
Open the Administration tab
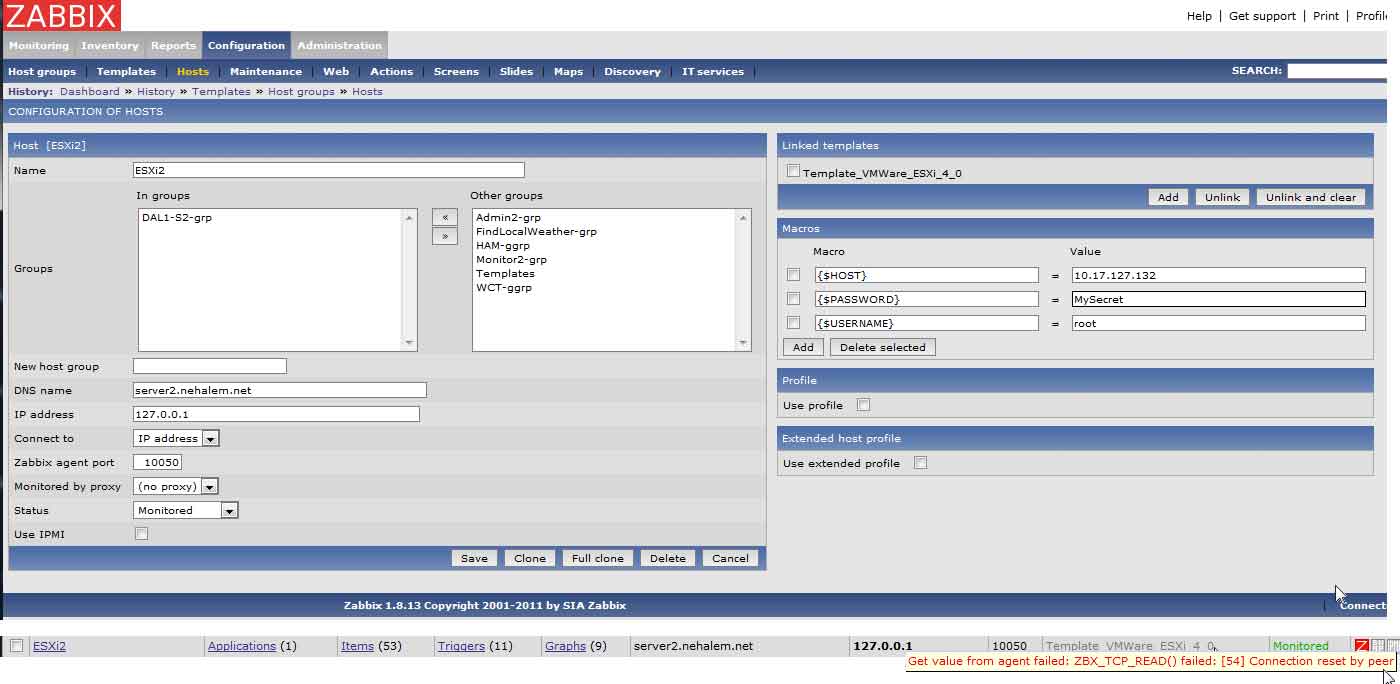[339, 46]
